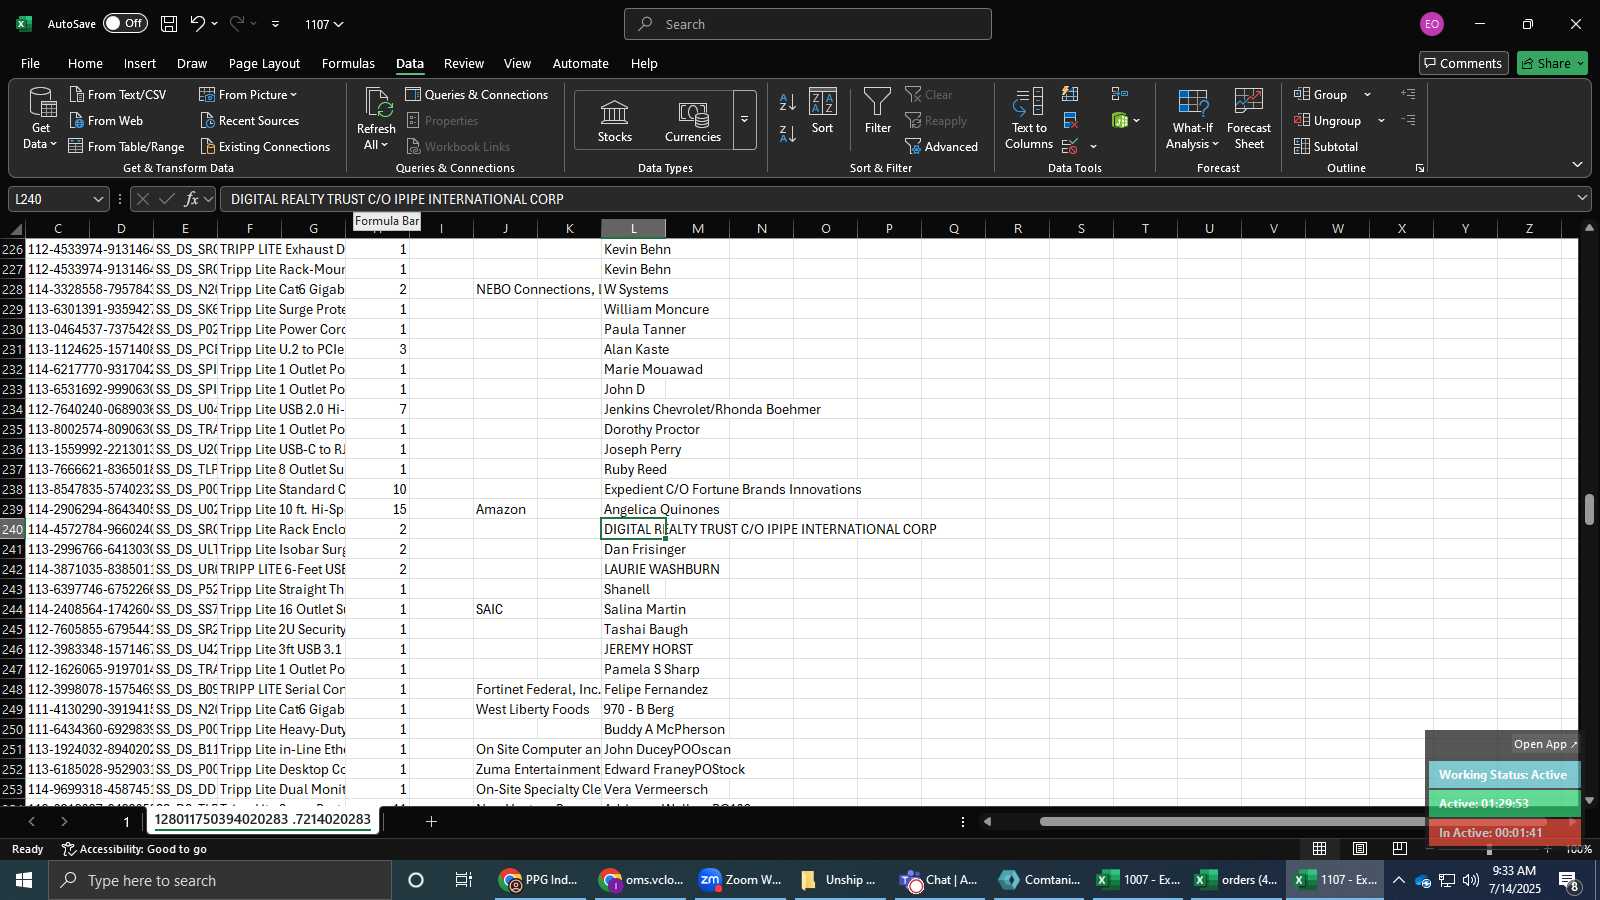Load data From Table/Range
This screenshot has height=900, width=1600.
coord(126,146)
